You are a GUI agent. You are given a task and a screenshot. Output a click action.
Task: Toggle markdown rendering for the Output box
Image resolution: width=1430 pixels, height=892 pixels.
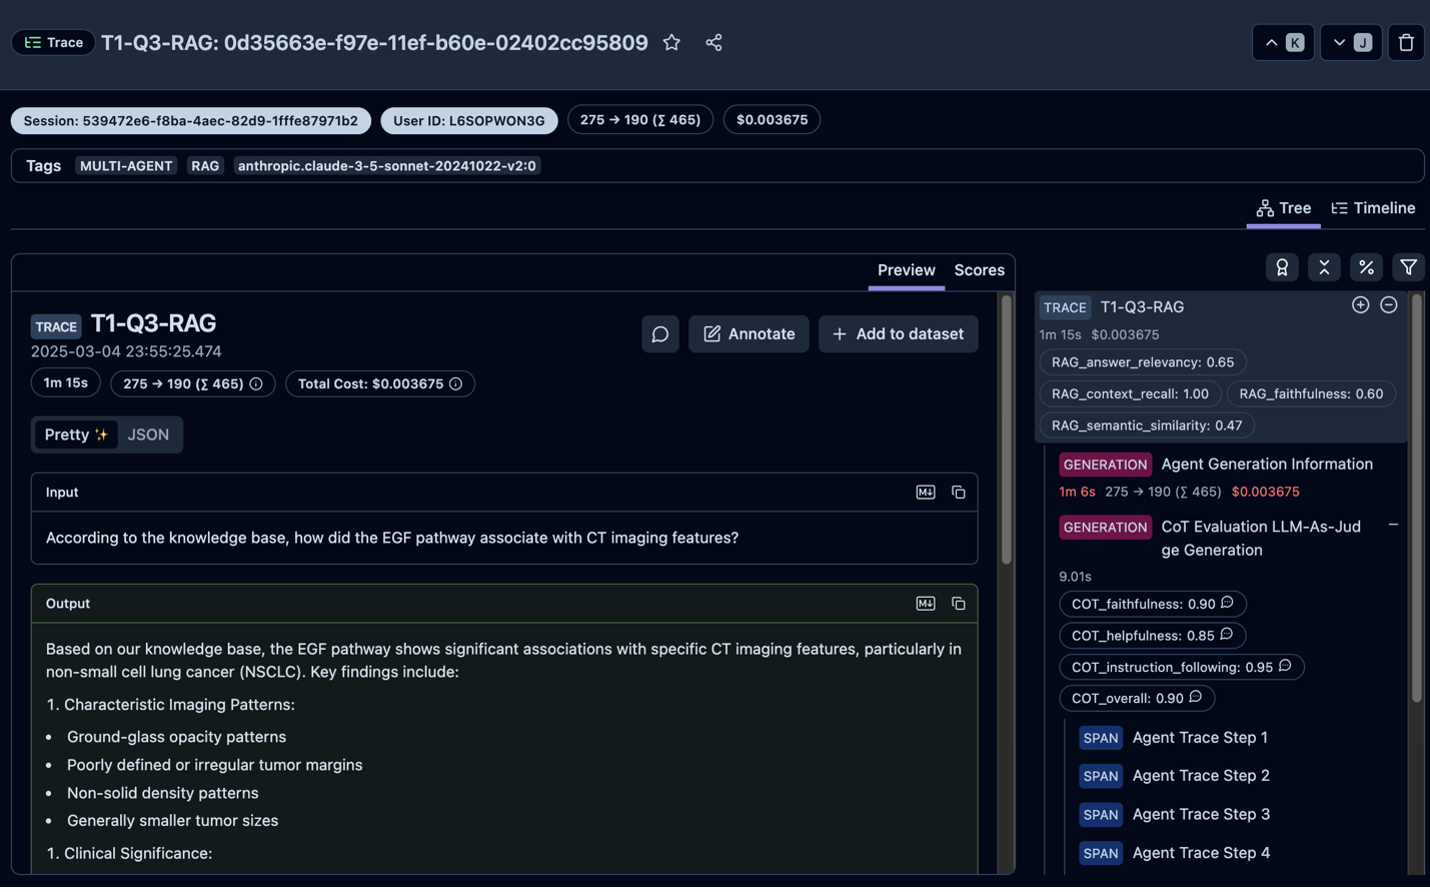[x=926, y=604]
